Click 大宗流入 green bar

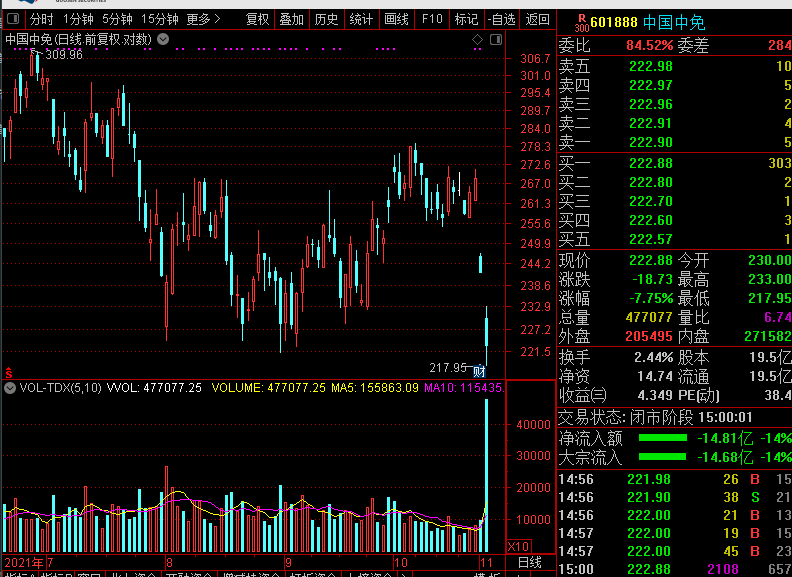[663, 457]
